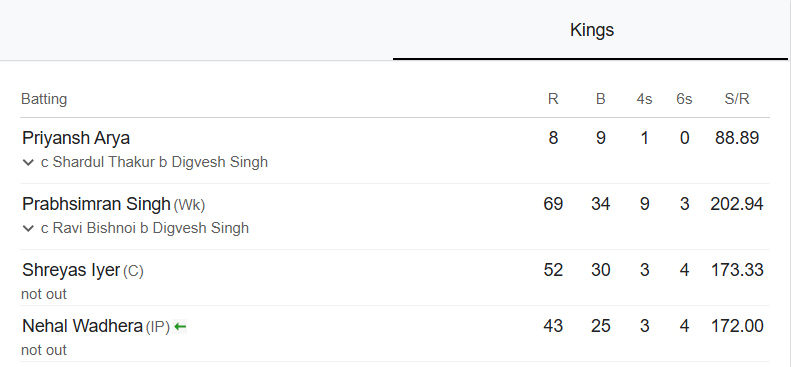Click on Shreyas Iyer's name
This screenshot has width=791, height=367.
(x=71, y=270)
